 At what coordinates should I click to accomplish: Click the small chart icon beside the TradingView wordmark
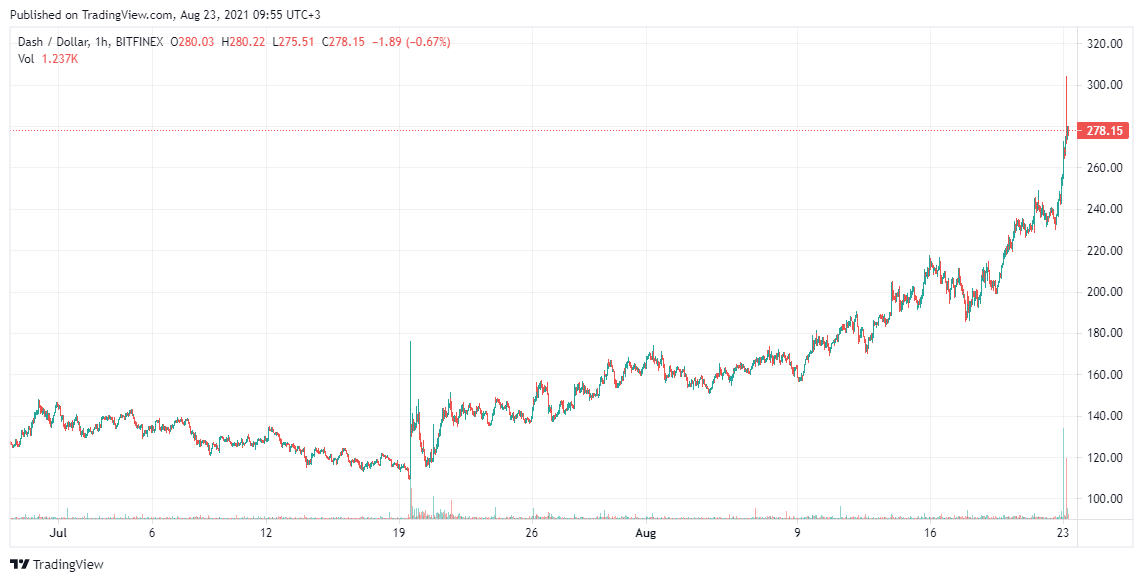(18, 563)
